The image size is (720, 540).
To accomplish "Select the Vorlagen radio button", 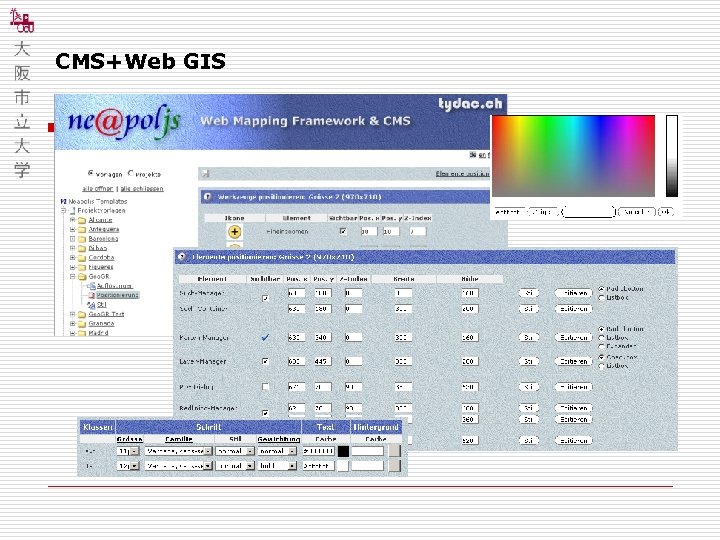I will (90, 173).
